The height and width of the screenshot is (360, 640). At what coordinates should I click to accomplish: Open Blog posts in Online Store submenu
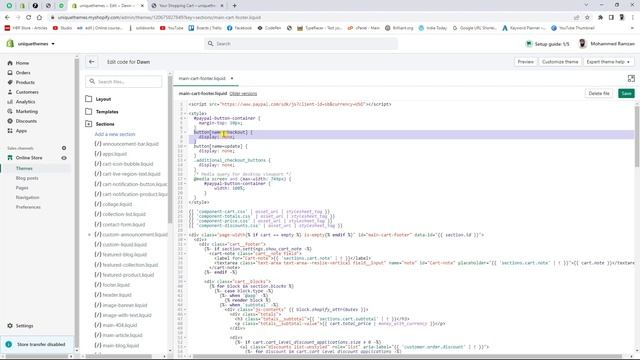coord(27,178)
